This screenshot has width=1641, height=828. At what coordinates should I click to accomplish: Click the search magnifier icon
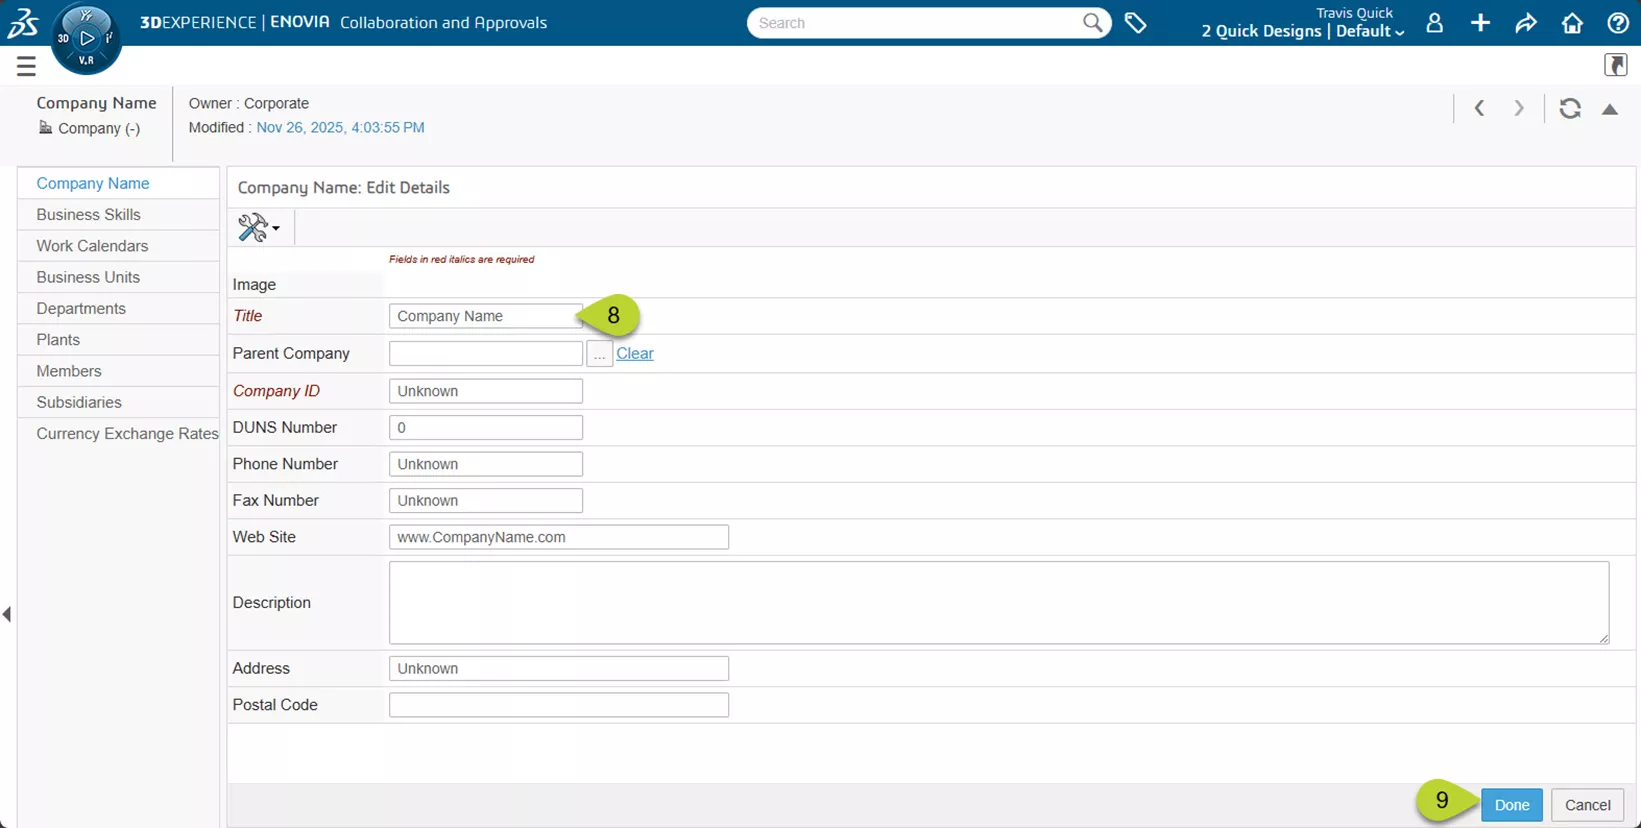pos(1092,22)
